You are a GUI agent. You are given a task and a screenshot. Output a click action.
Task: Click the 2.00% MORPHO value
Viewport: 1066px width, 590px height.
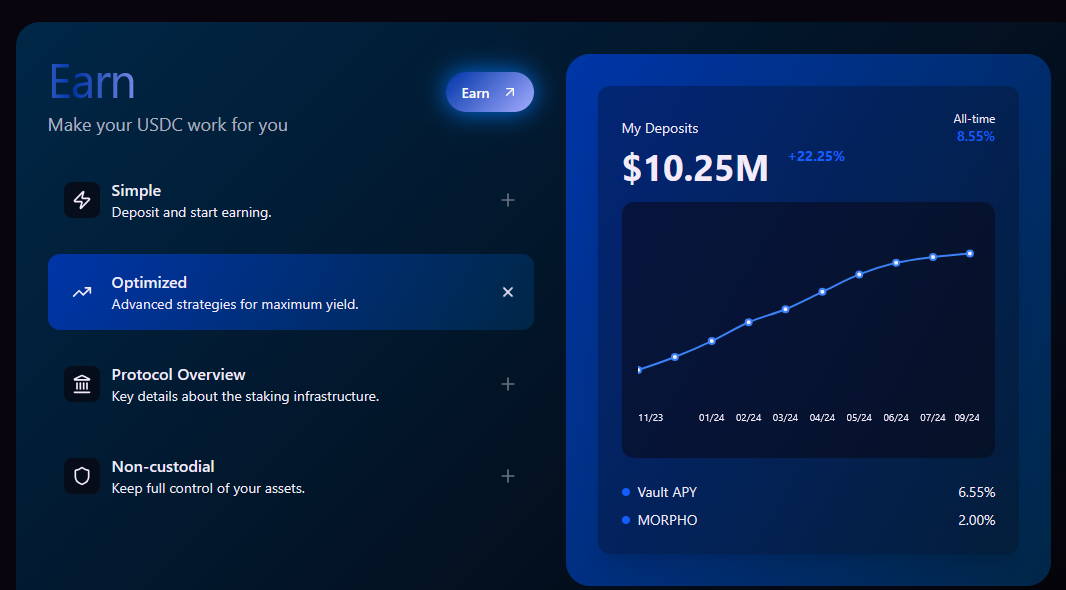coord(977,520)
